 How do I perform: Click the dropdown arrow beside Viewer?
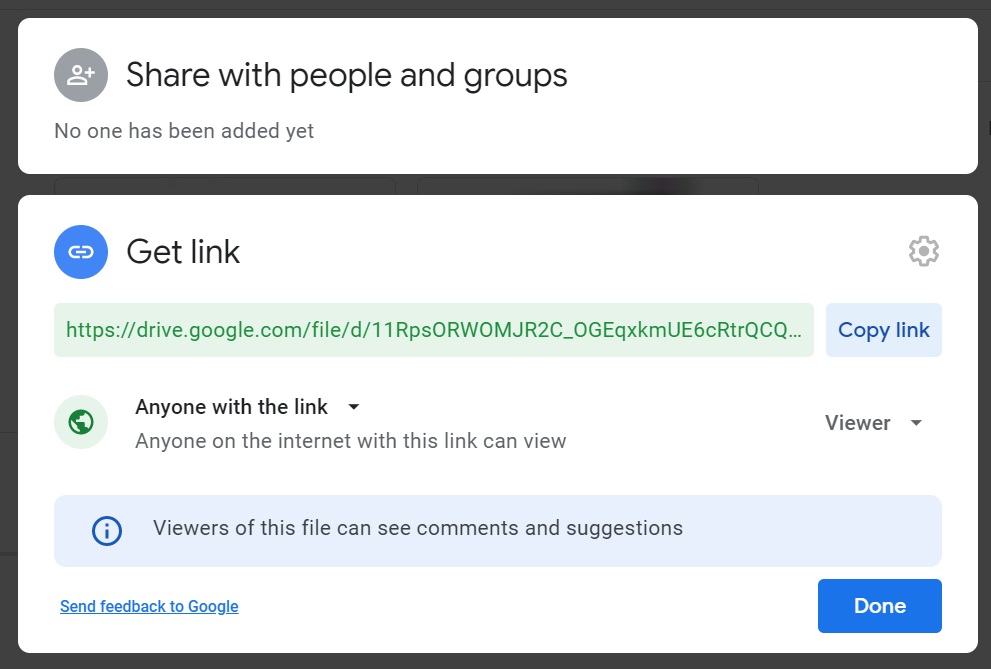tap(915, 423)
